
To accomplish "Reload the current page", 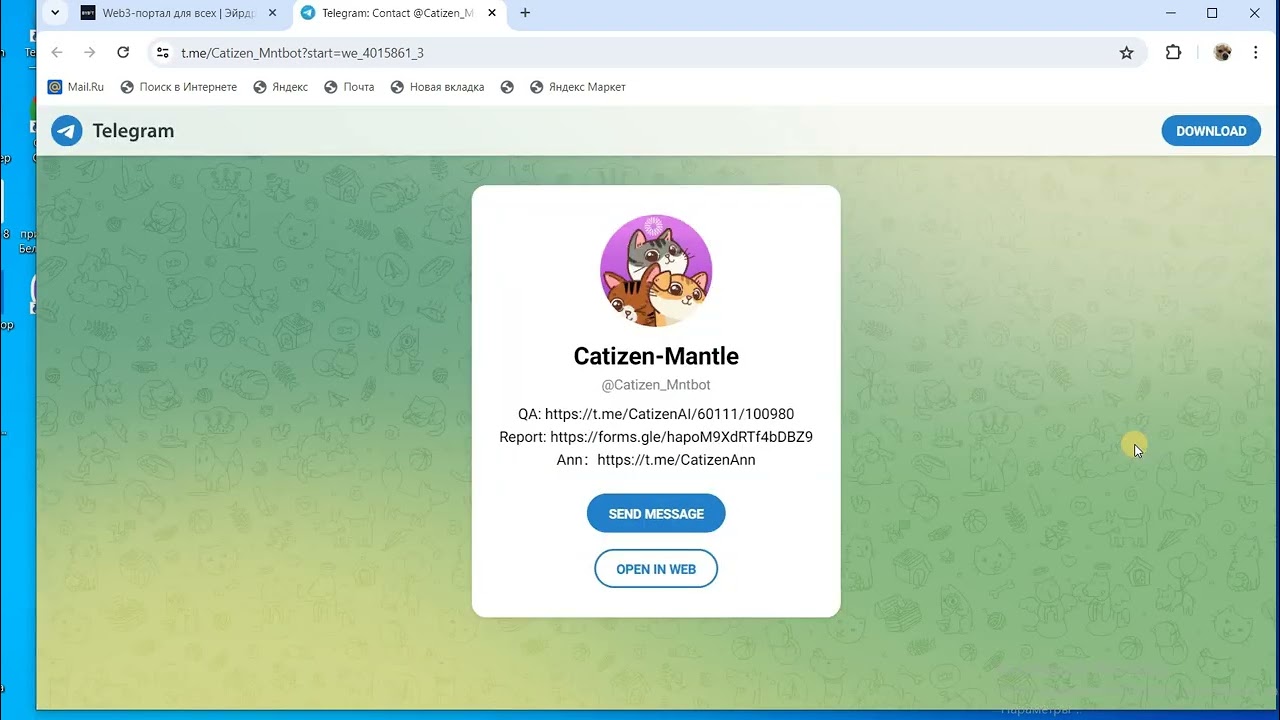I will [x=123, y=53].
